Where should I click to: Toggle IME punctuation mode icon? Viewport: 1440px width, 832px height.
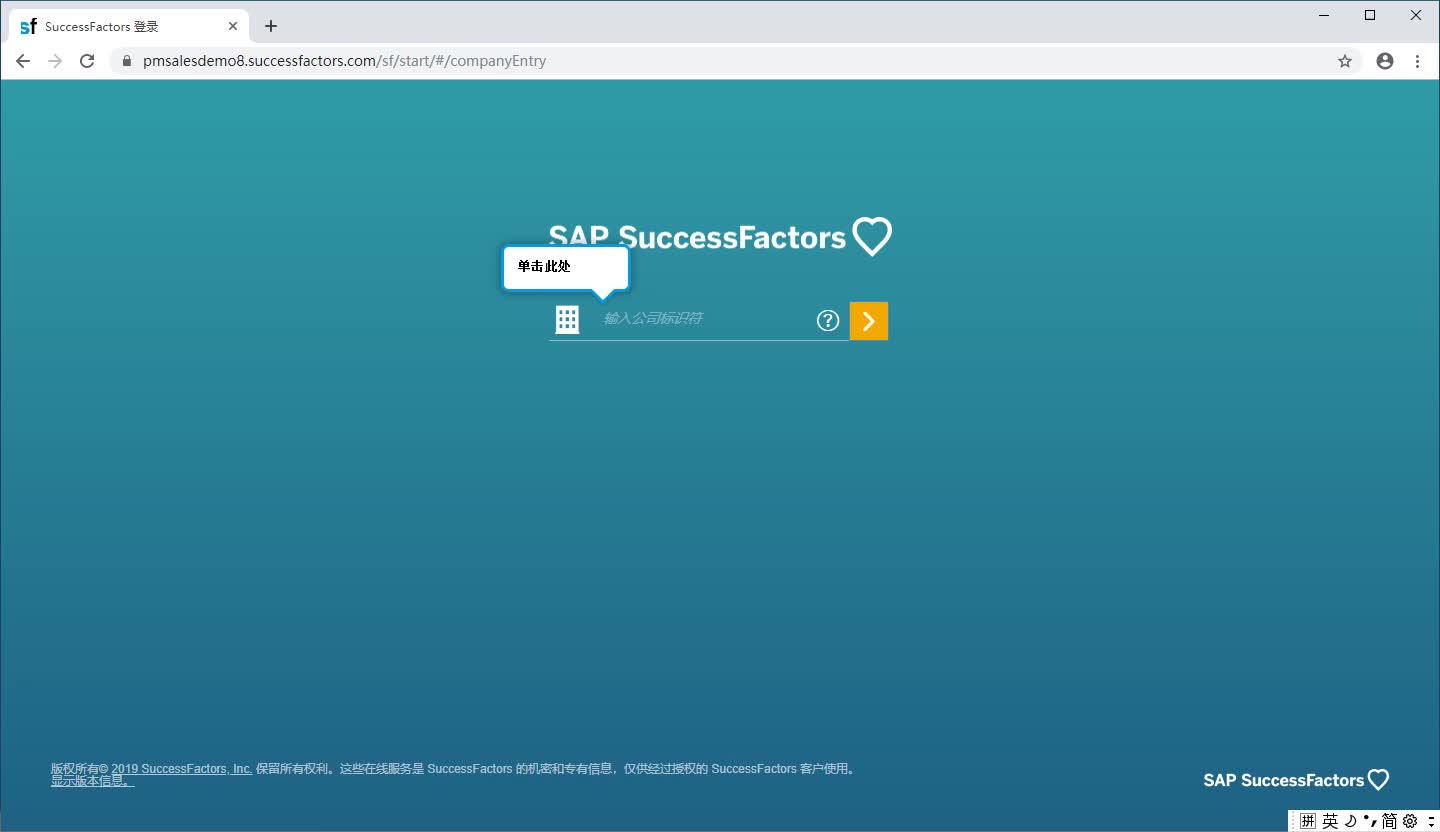[x=1370, y=821]
